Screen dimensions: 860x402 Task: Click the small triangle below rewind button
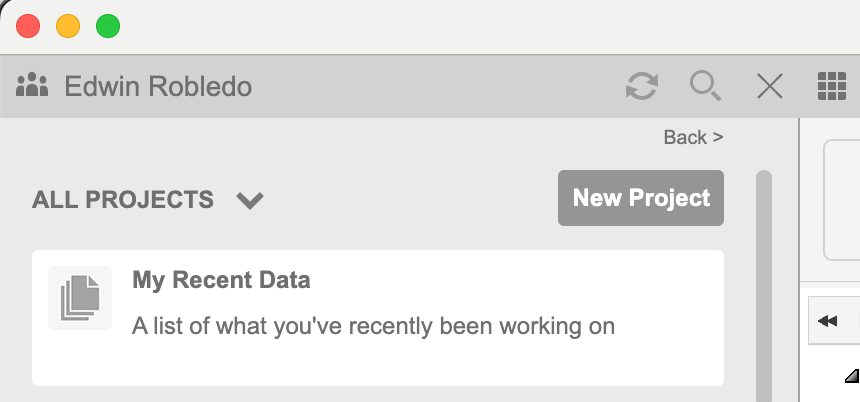(x=851, y=376)
